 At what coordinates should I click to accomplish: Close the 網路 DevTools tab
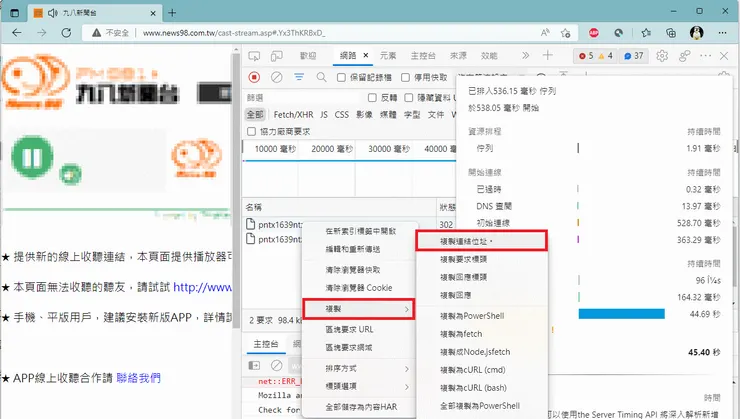point(366,55)
